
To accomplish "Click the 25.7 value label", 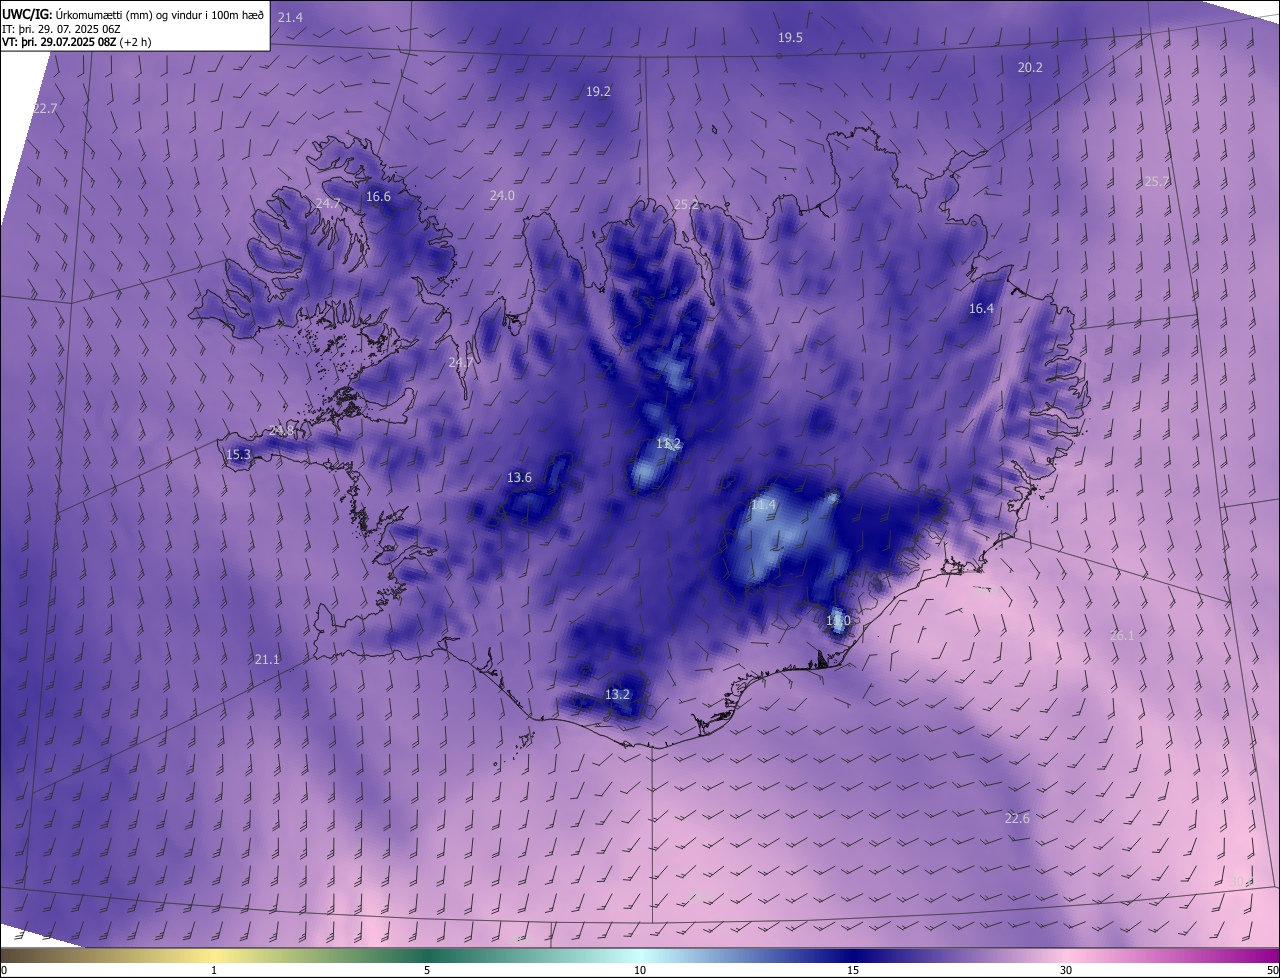I will (x=1156, y=181).
